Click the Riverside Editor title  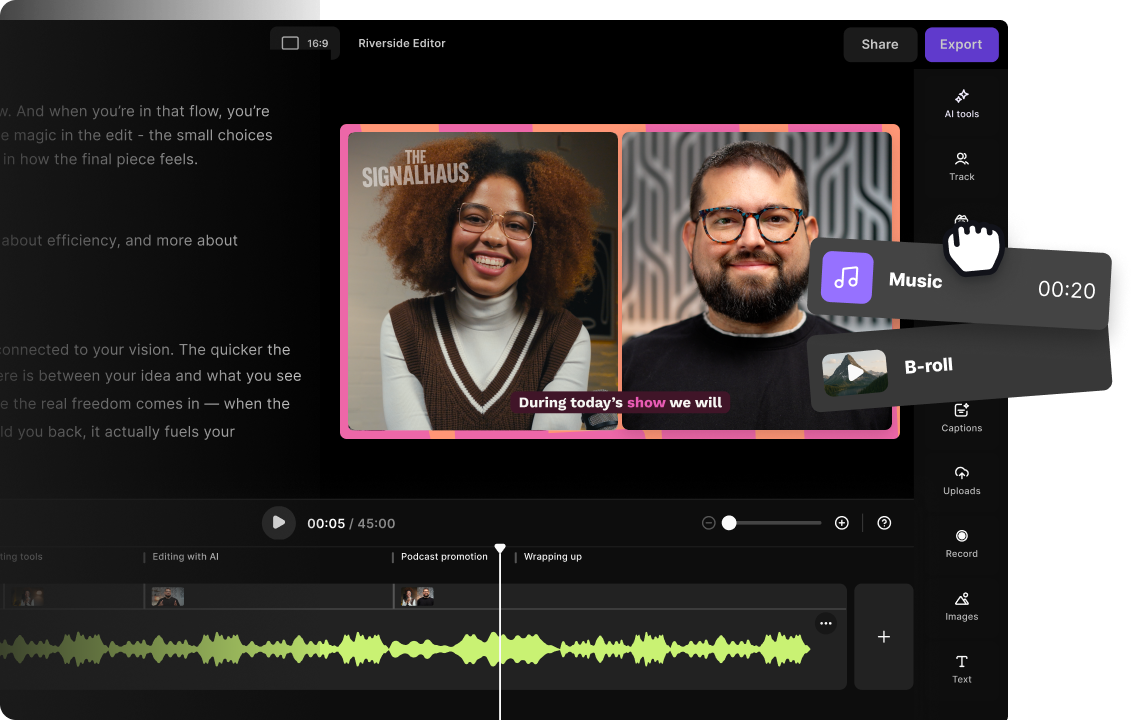[401, 43]
